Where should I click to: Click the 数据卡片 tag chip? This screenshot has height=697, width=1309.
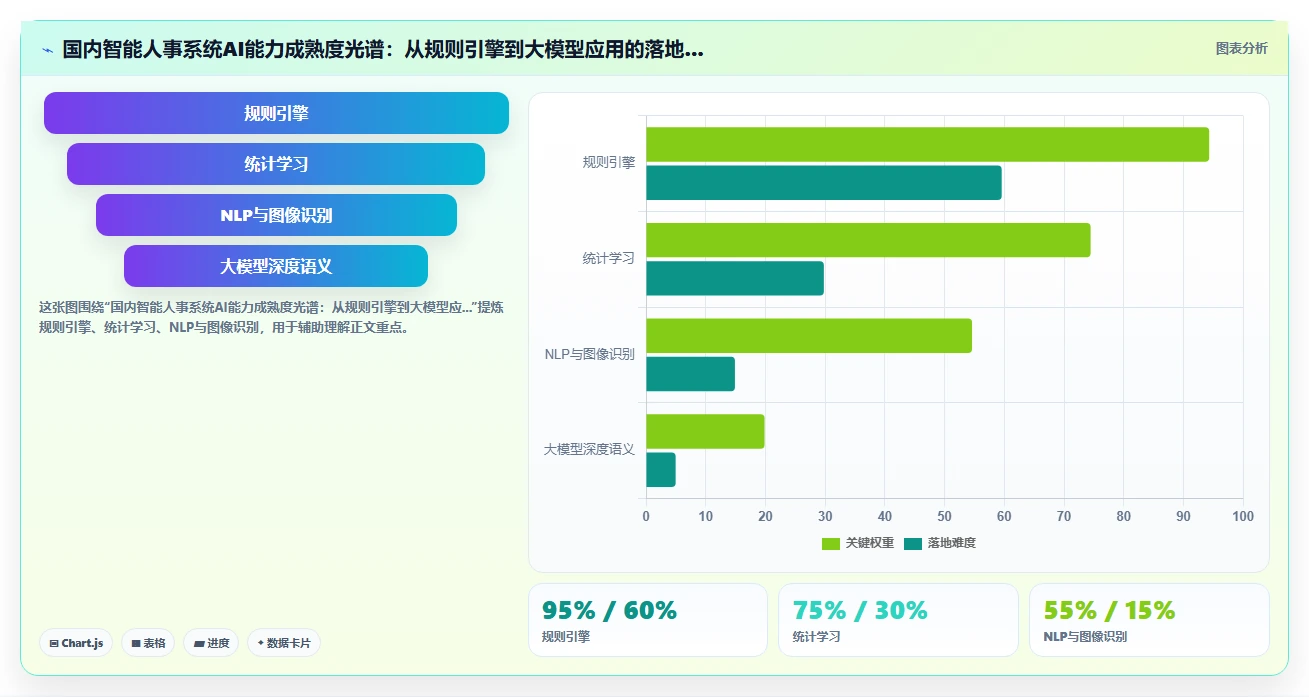point(283,643)
